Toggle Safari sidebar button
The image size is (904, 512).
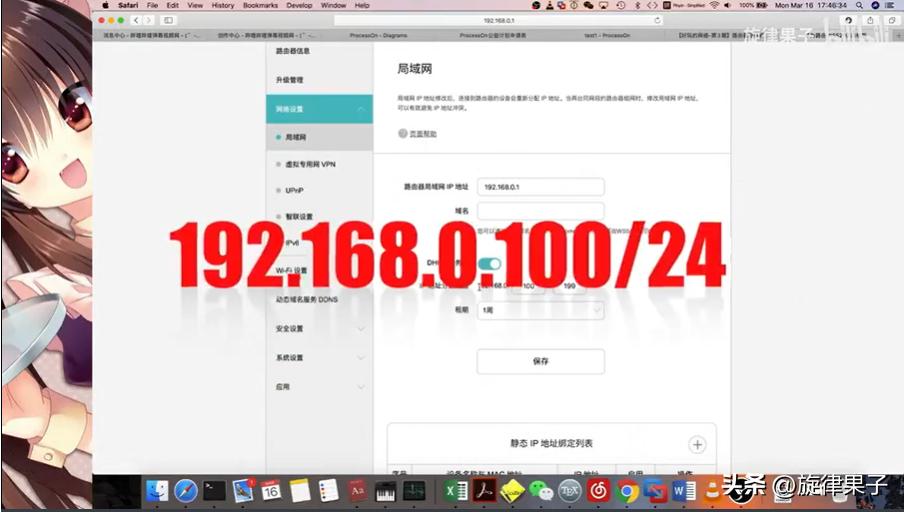[168, 20]
